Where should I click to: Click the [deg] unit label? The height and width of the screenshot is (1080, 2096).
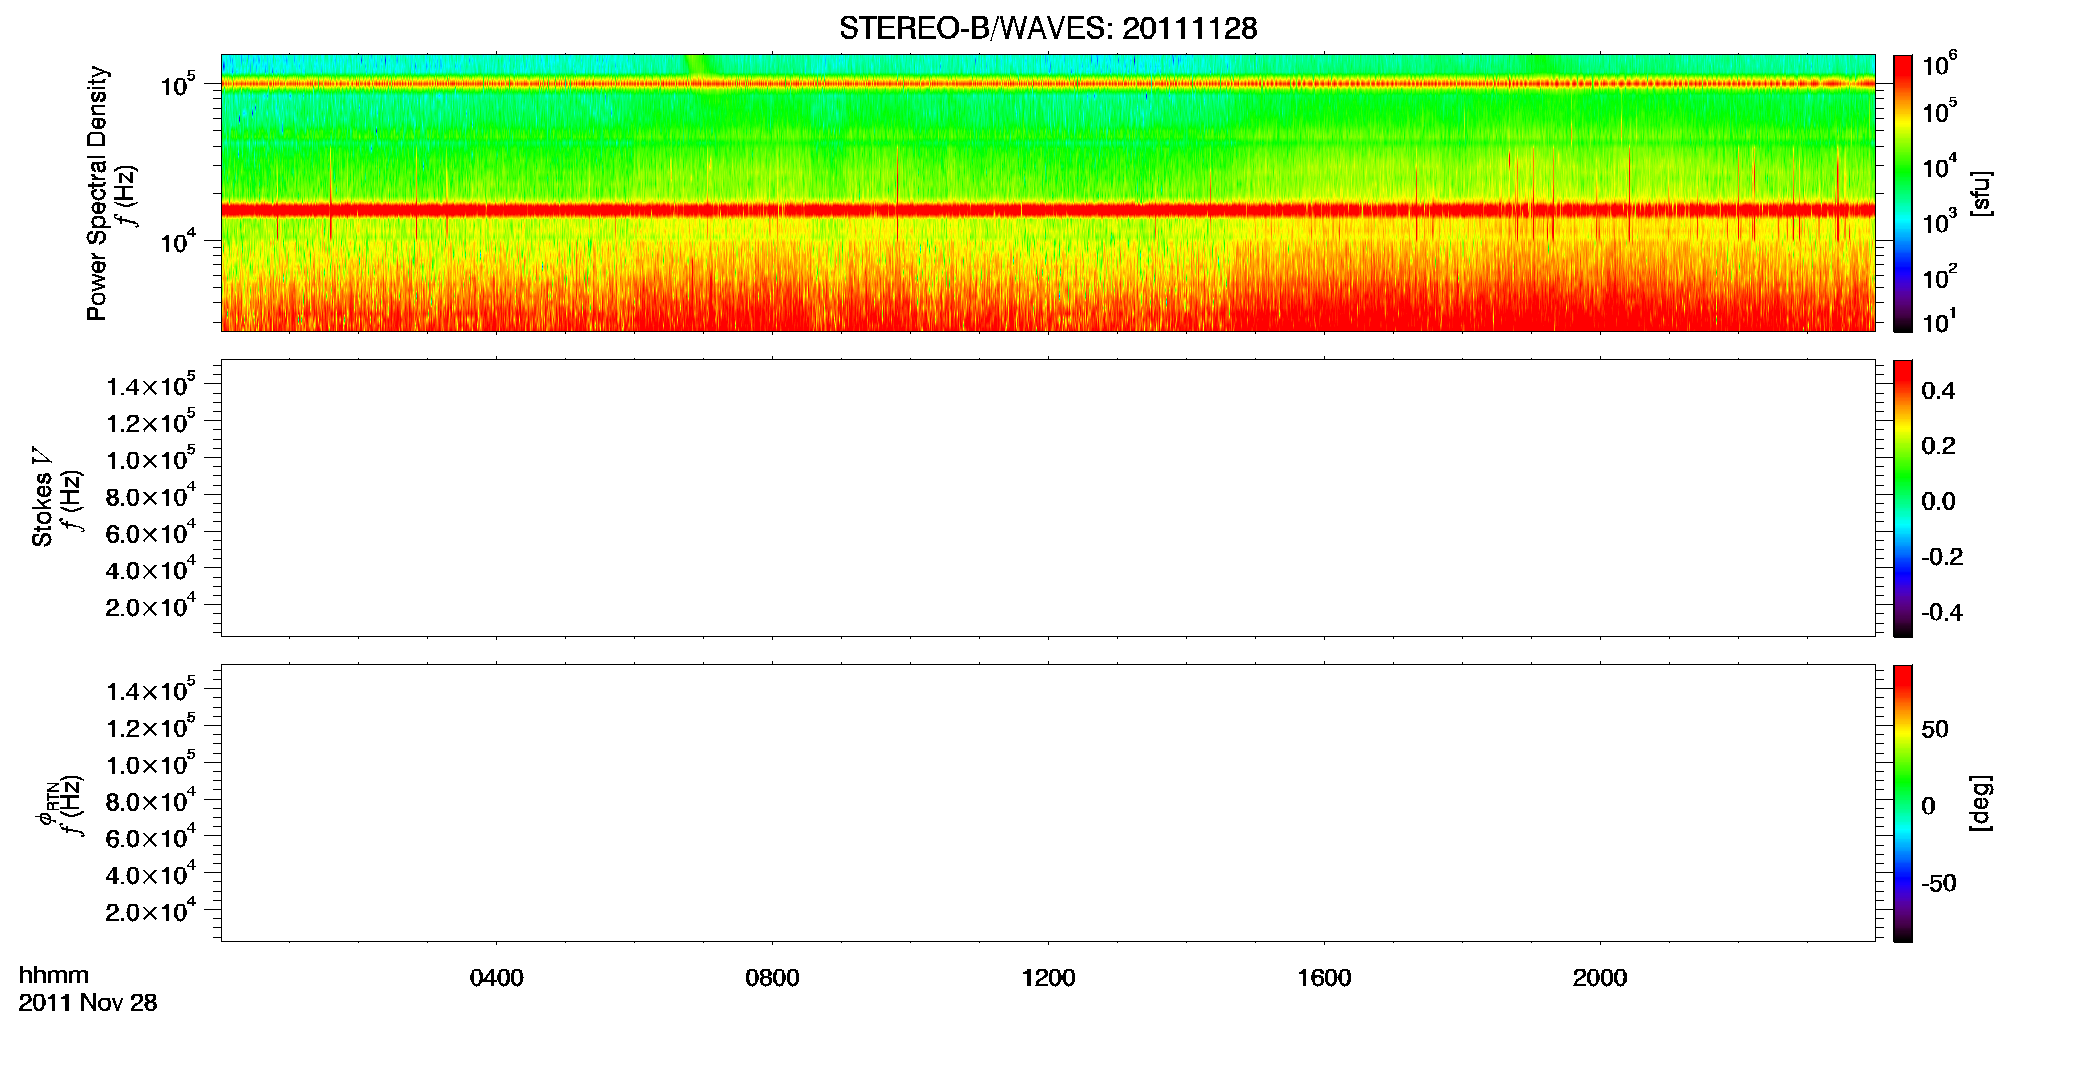tap(1981, 803)
